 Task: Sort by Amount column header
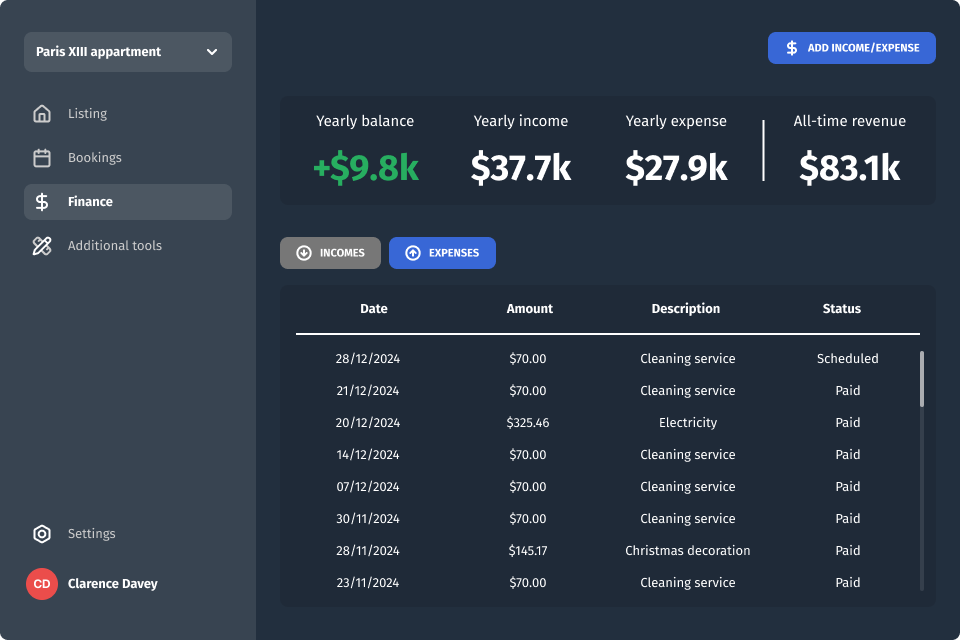(x=530, y=309)
